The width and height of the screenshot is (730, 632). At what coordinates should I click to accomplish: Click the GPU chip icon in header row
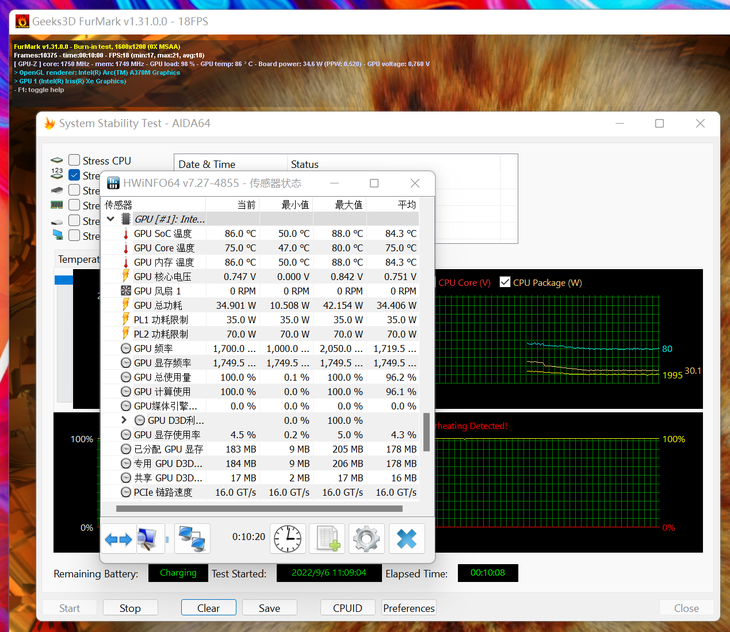(126, 219)
